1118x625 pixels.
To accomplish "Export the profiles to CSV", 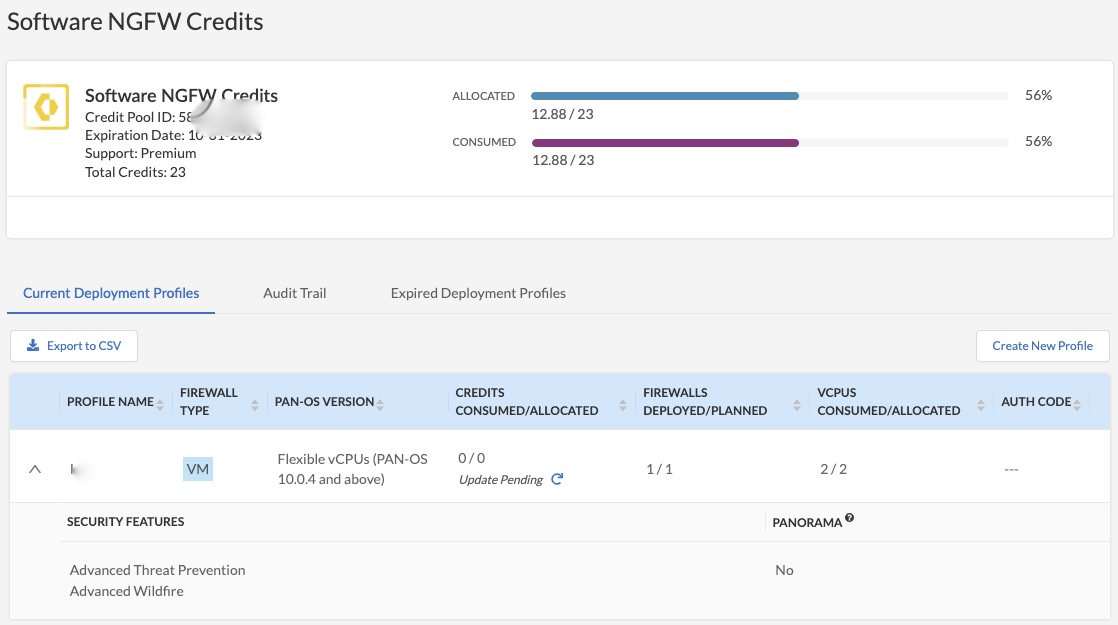I will pos(73,346).
